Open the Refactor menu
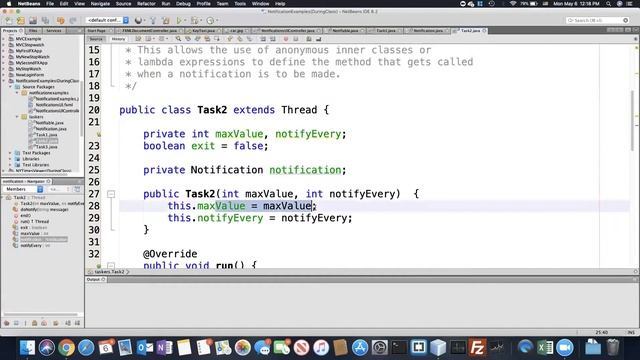The height and width of the screenshot is (360, 640). (146, 4)
